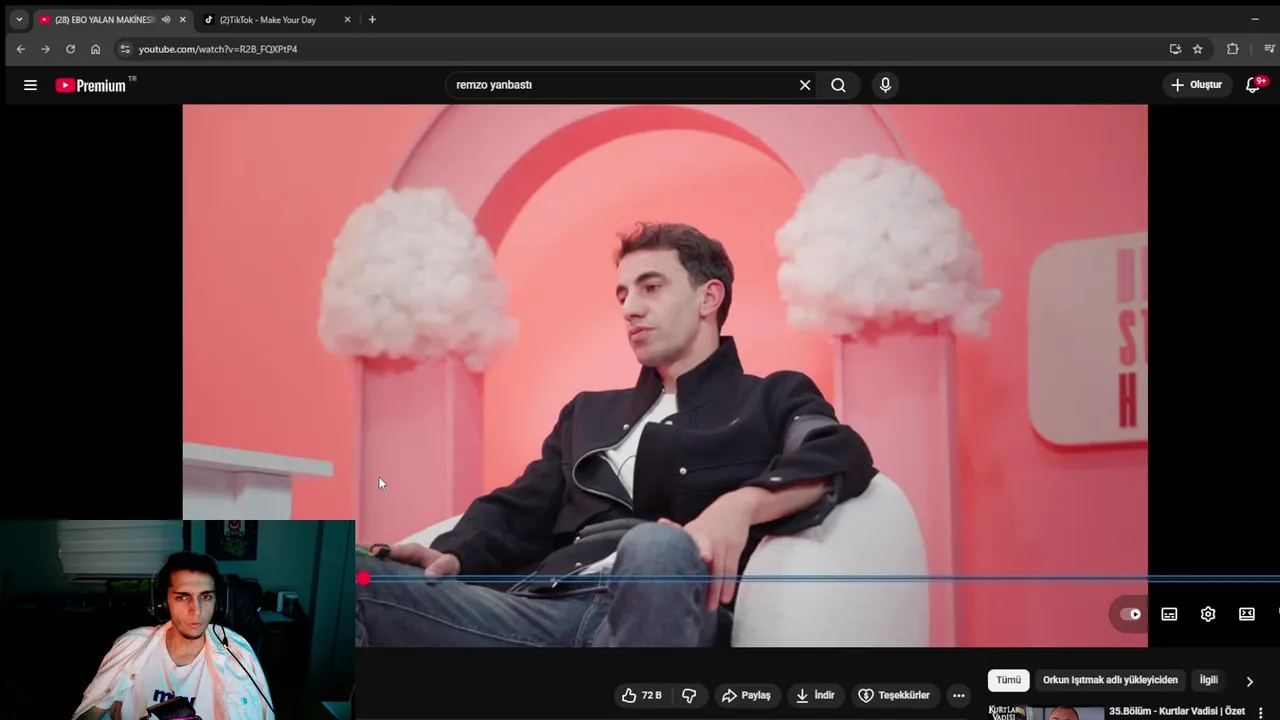The height and width of the screenshot is (720, 1280).
Task: Open more actions three-dot menu
Action: click(958, 695)
